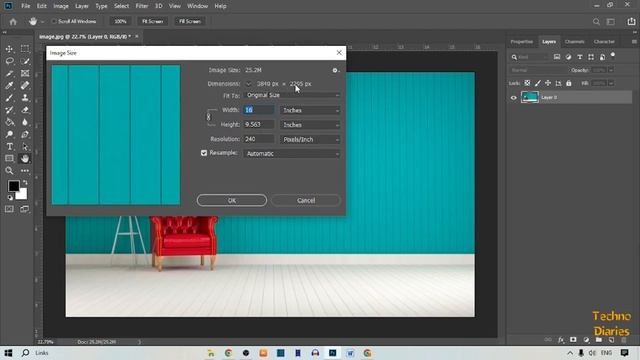Click the Home icon in options bar

pyautogui.click(x=13, y=21)
